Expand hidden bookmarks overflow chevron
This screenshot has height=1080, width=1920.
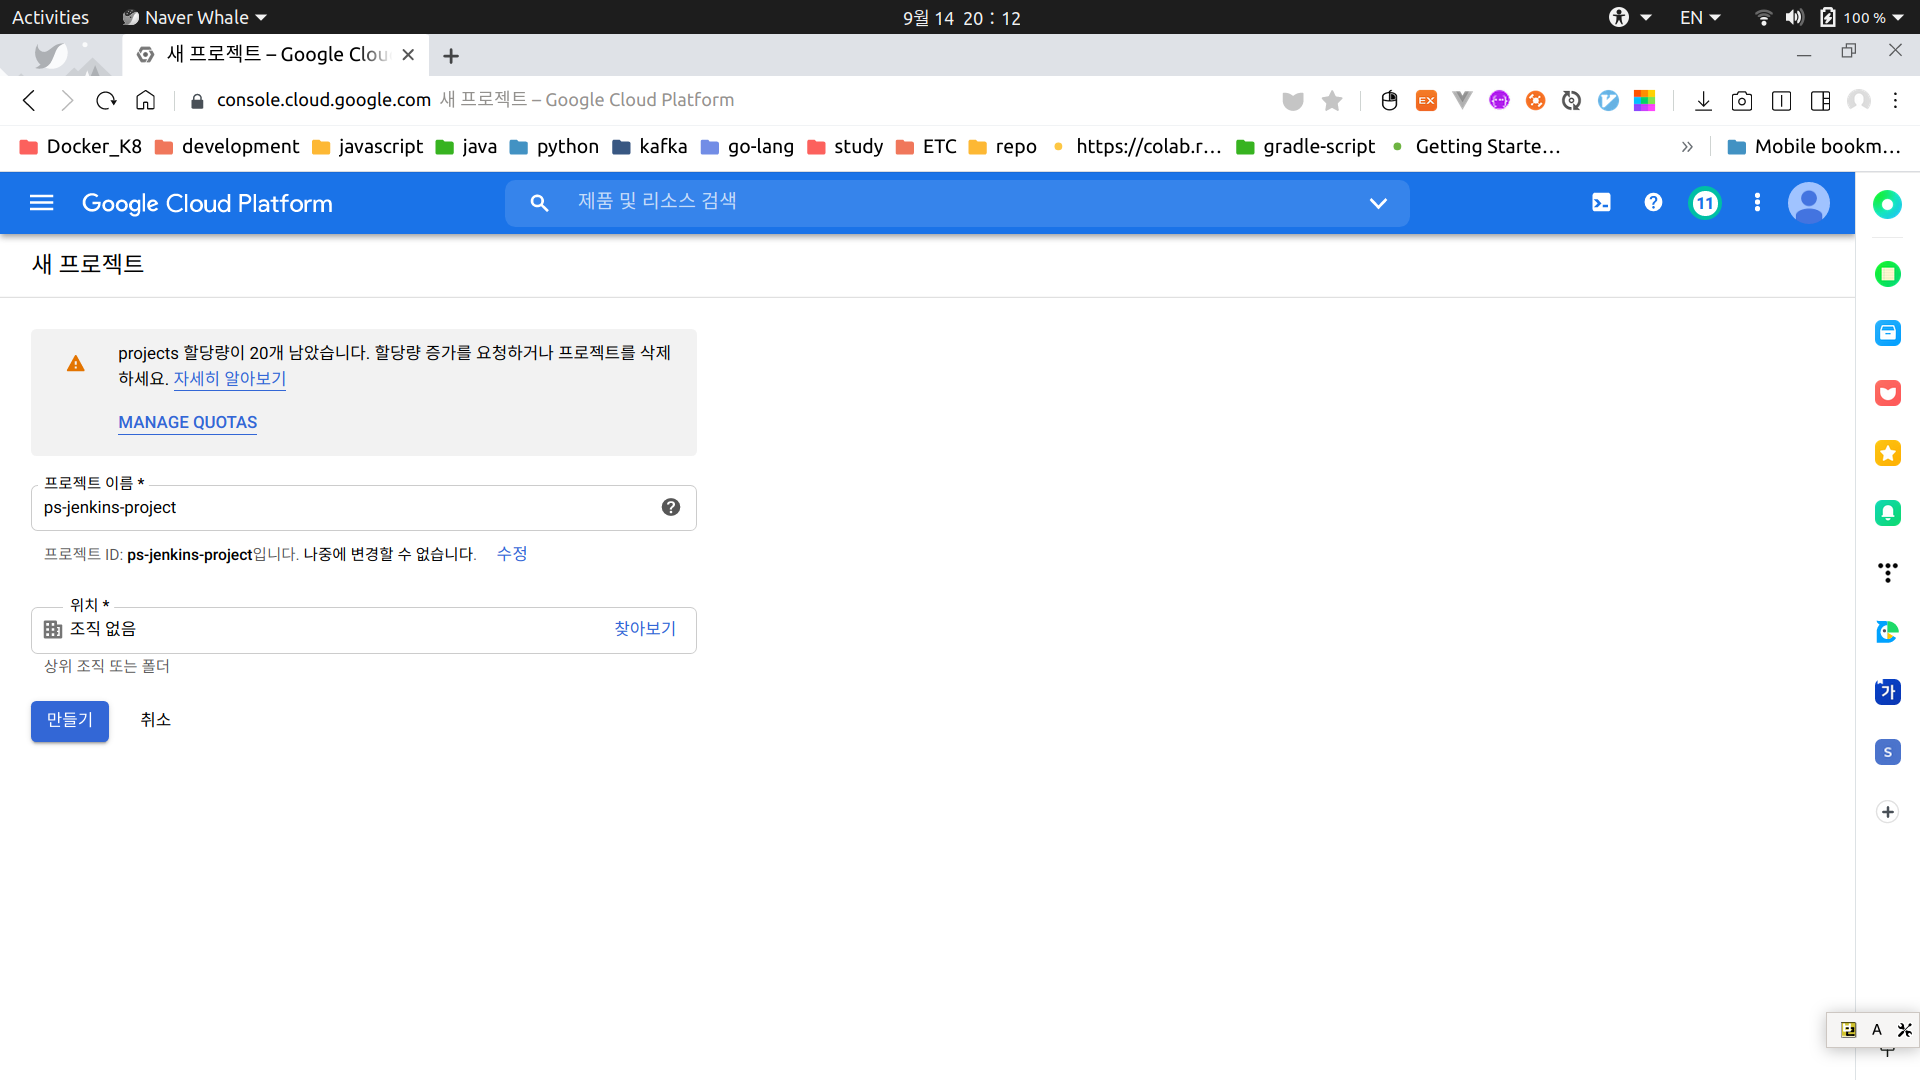pyautogui.click(x=1687, y=147)
